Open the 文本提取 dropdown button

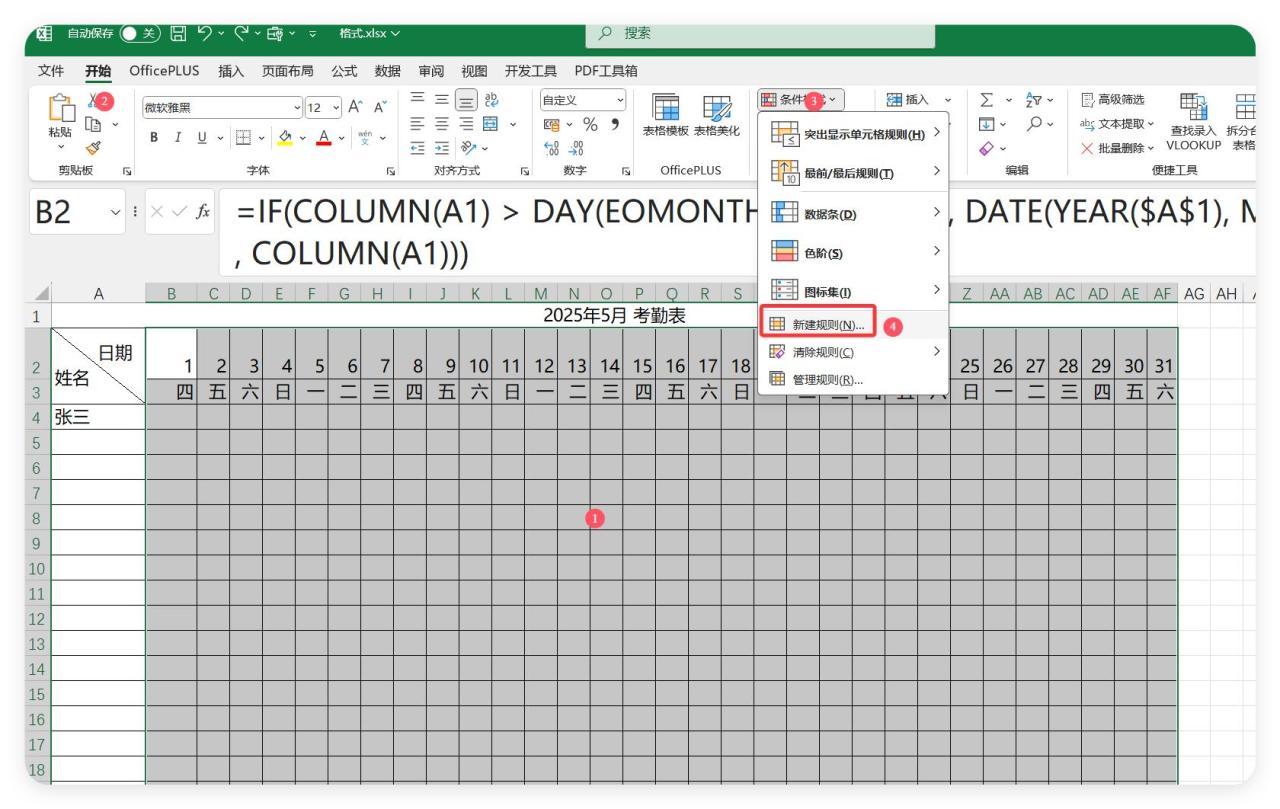tap(1118, 124)
